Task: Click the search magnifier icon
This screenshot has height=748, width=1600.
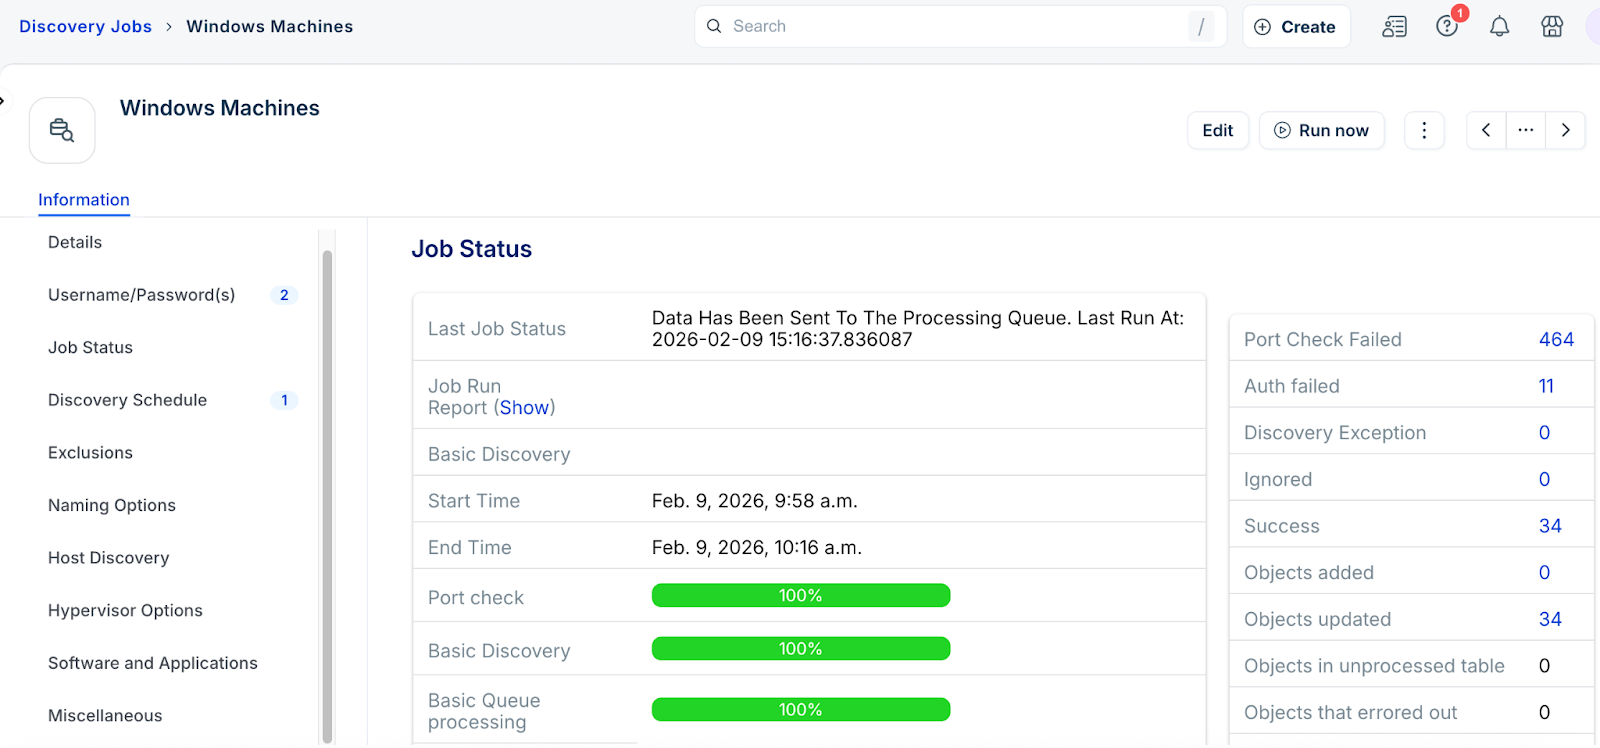Action: (714, 26)
